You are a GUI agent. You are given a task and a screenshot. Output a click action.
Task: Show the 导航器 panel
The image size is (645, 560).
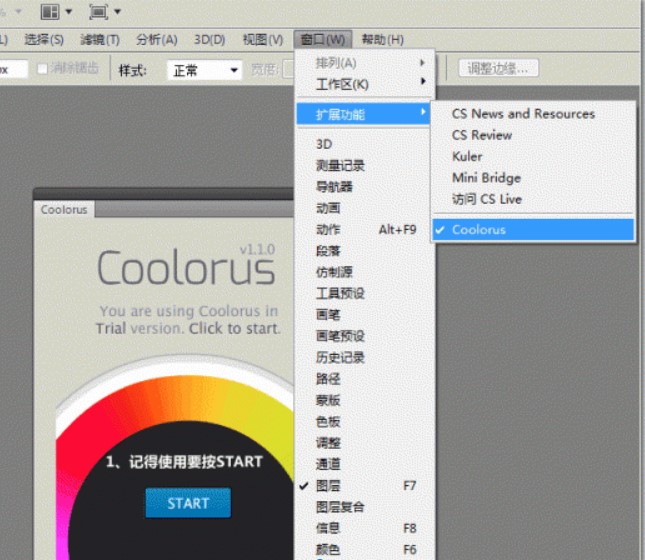(365, 187)
